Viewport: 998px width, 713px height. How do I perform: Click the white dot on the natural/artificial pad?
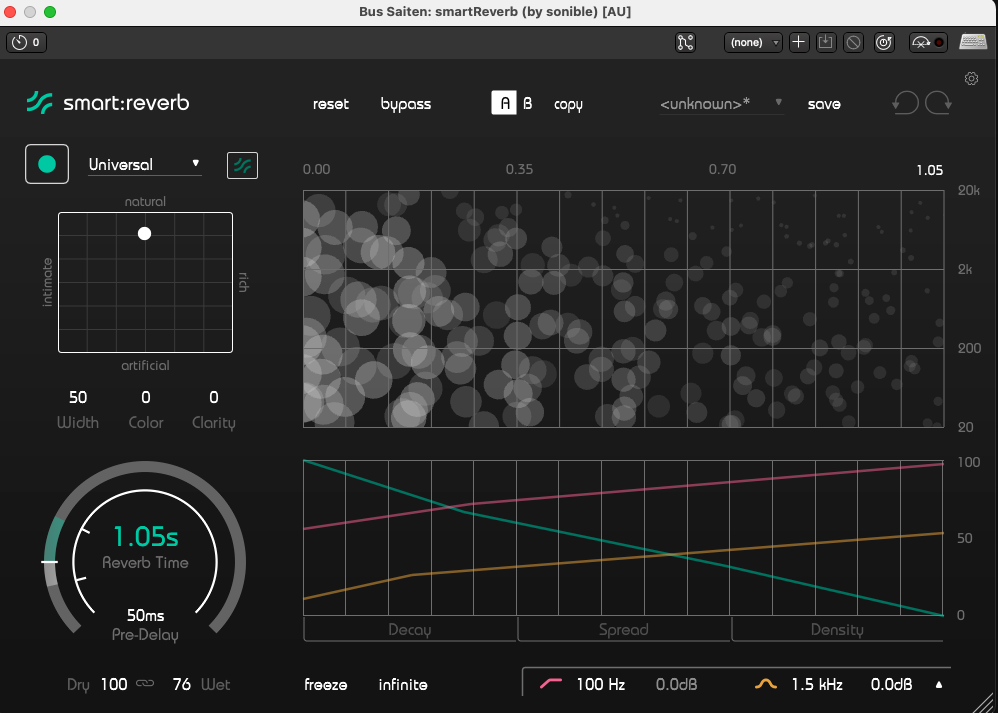point(144,234)
